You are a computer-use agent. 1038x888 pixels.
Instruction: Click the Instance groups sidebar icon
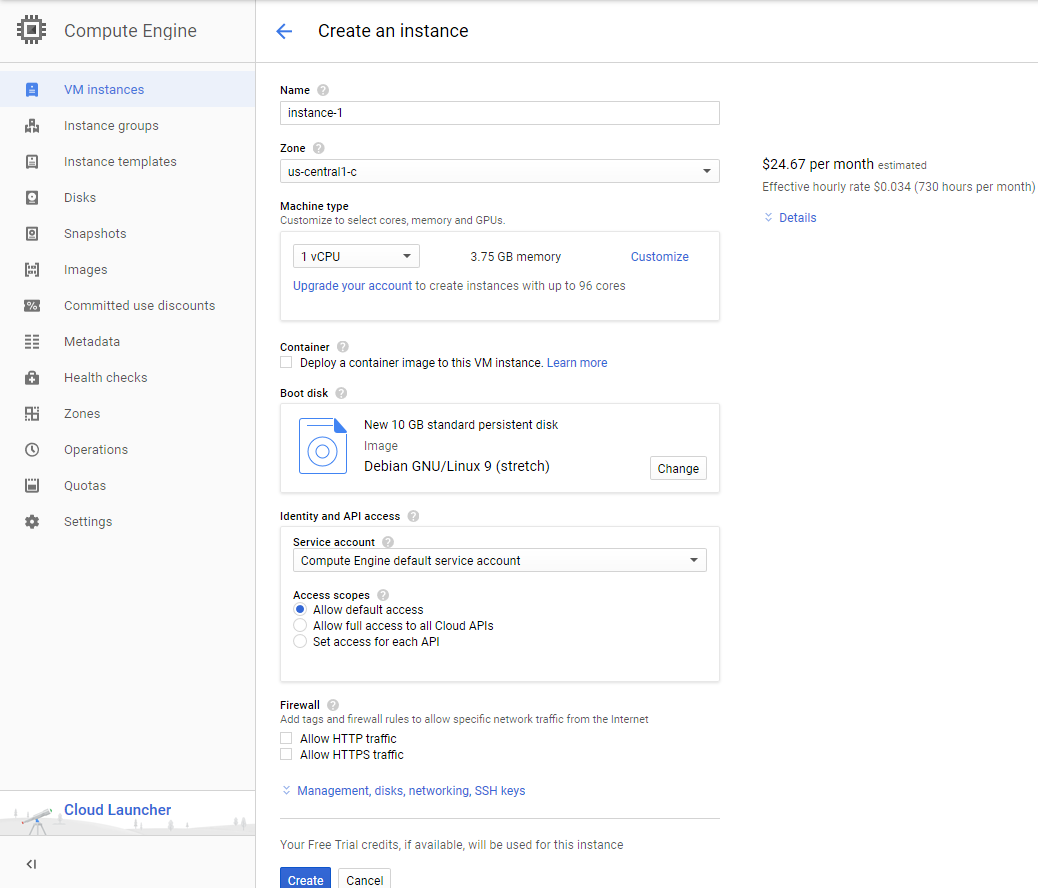(32, 126)
